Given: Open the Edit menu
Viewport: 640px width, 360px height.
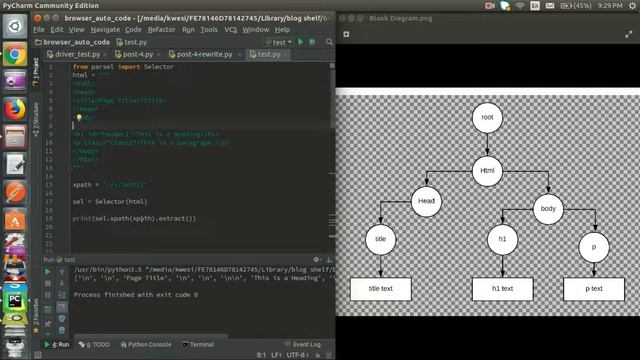Looking at the screenshot, I should tap(57, 29).
